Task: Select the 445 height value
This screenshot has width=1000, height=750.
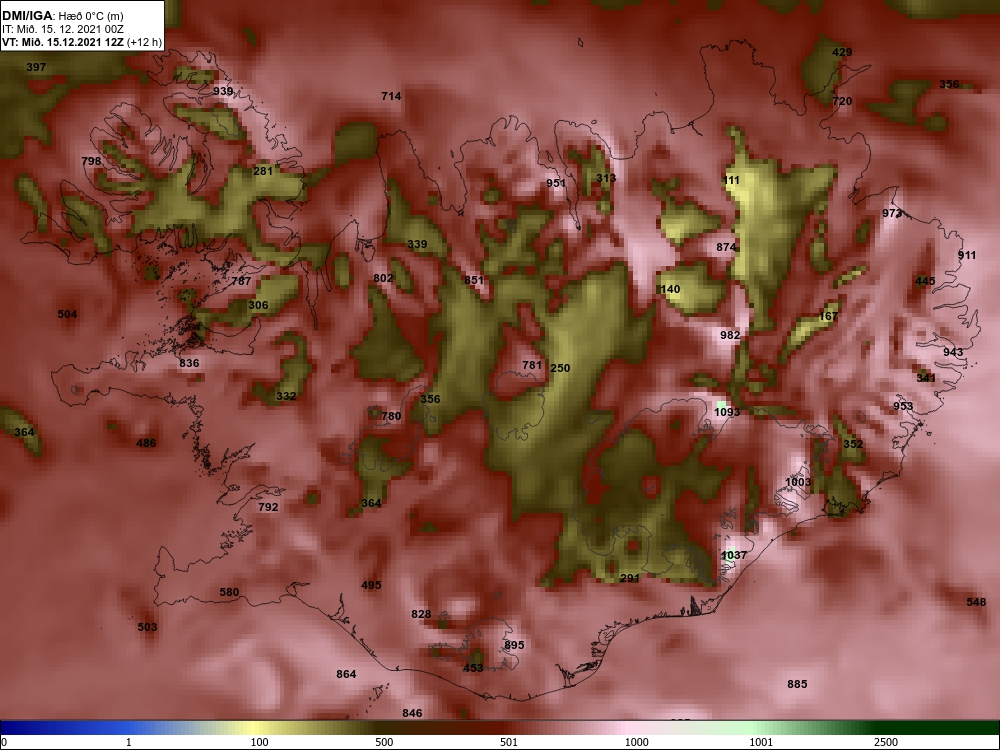Action: pyautogui.click(x=925, y=281)
